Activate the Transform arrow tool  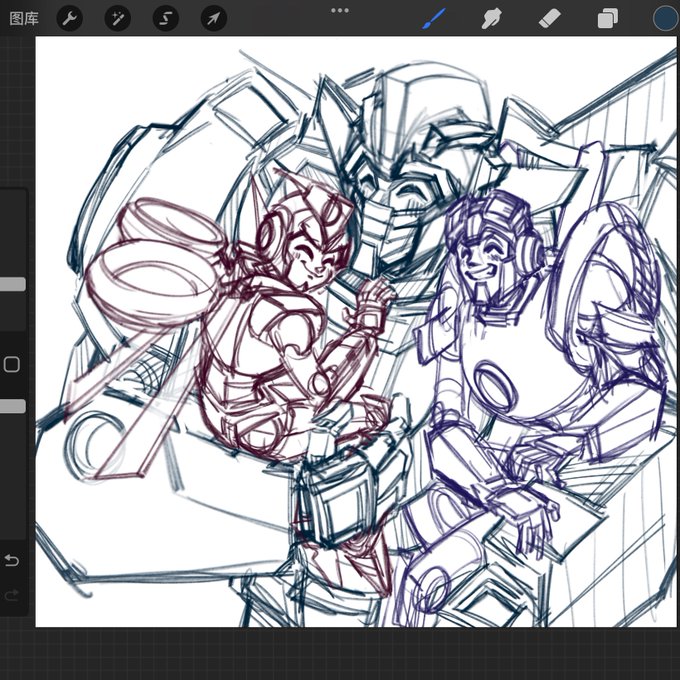pos(214,19)
